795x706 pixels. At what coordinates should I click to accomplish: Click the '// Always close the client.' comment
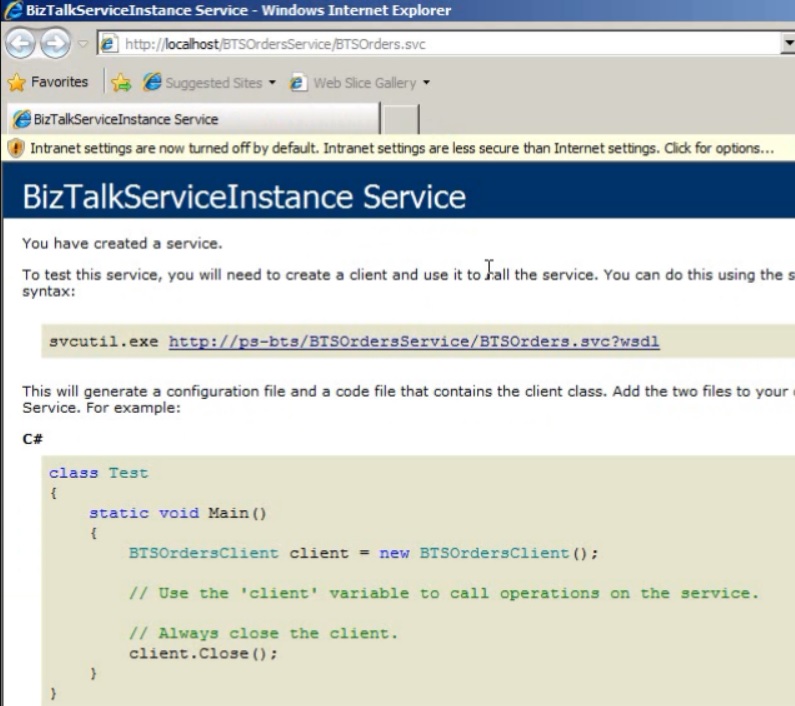(263, 633)
